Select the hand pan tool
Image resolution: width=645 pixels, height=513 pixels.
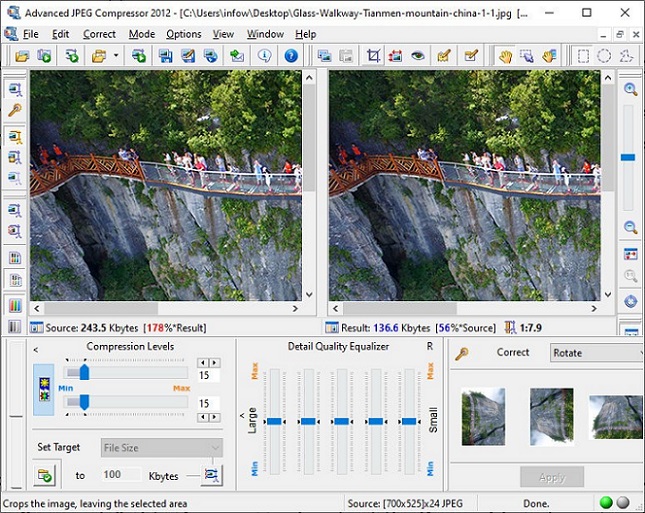pos(505,56)
